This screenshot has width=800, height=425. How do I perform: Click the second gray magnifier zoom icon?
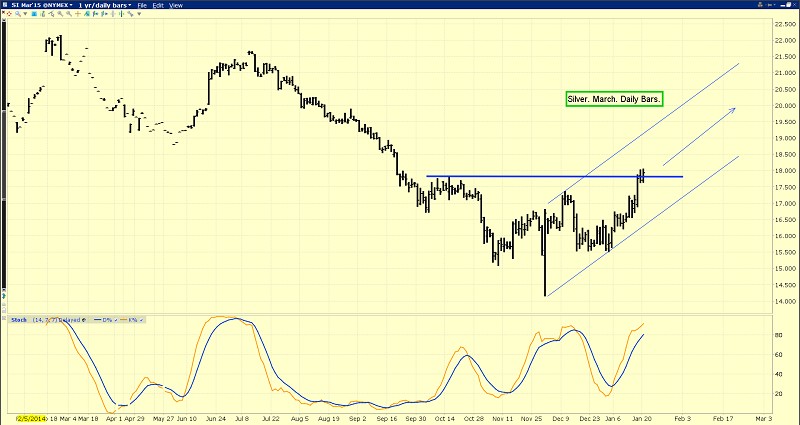tap(69, 14)
